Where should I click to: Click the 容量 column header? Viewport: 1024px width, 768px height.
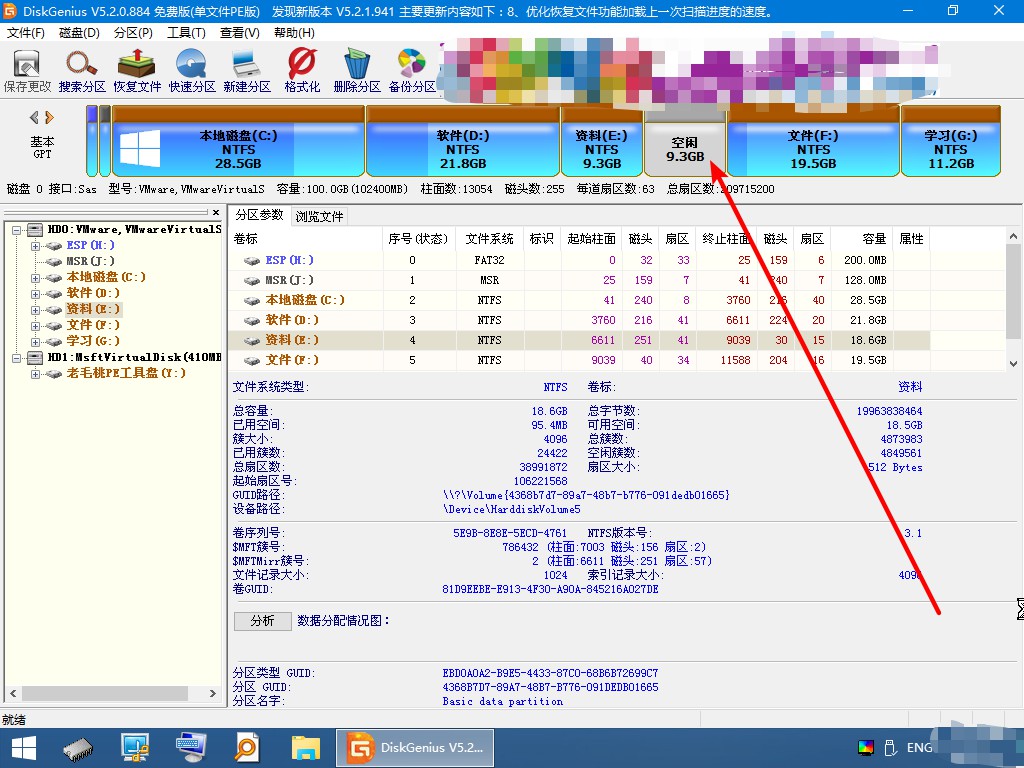pos(862,239)
